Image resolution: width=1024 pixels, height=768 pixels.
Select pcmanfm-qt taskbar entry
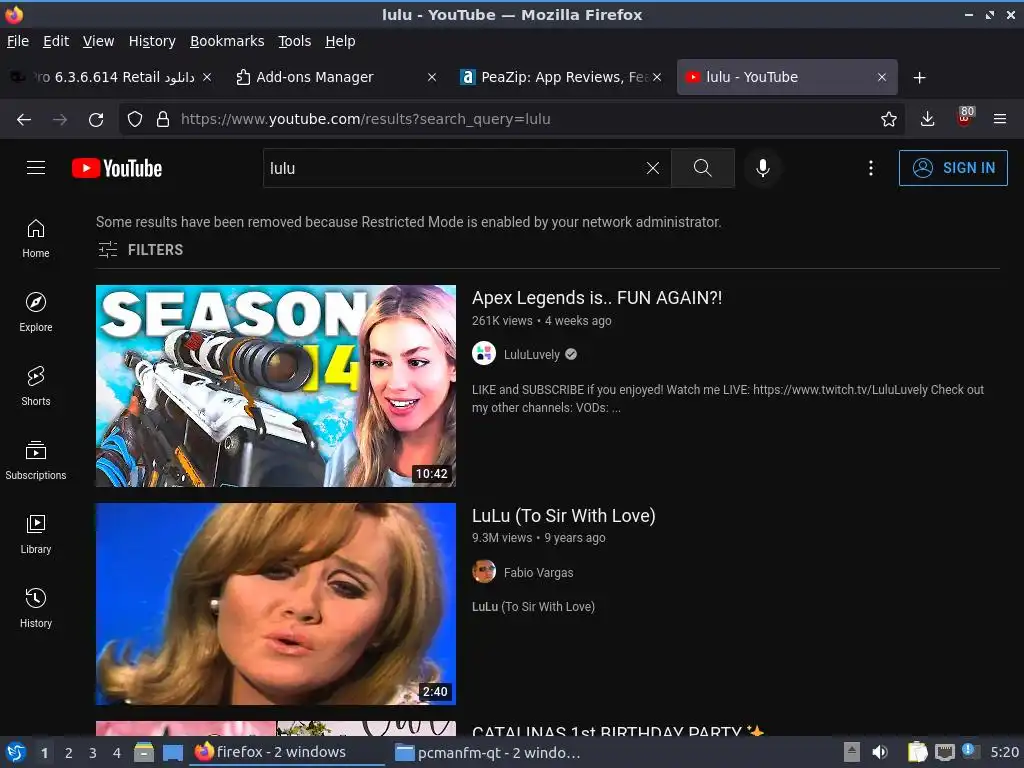pyautogui.click(x=488, y=752)
